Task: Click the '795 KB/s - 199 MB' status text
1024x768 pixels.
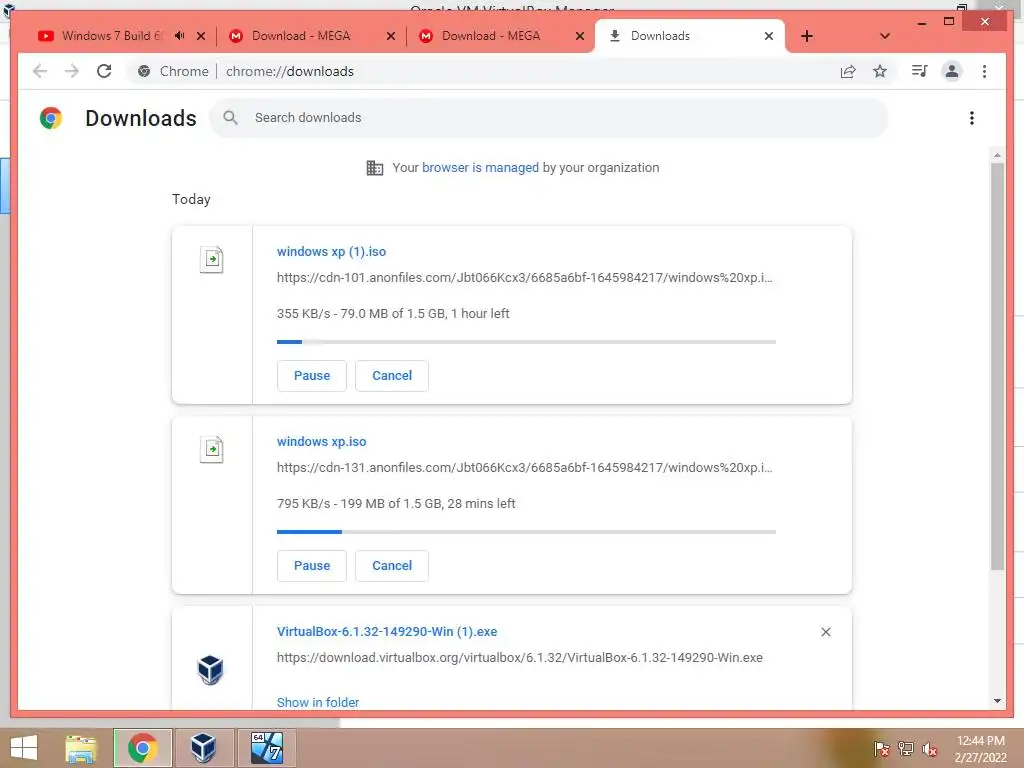Action: (x=396, y=504)
